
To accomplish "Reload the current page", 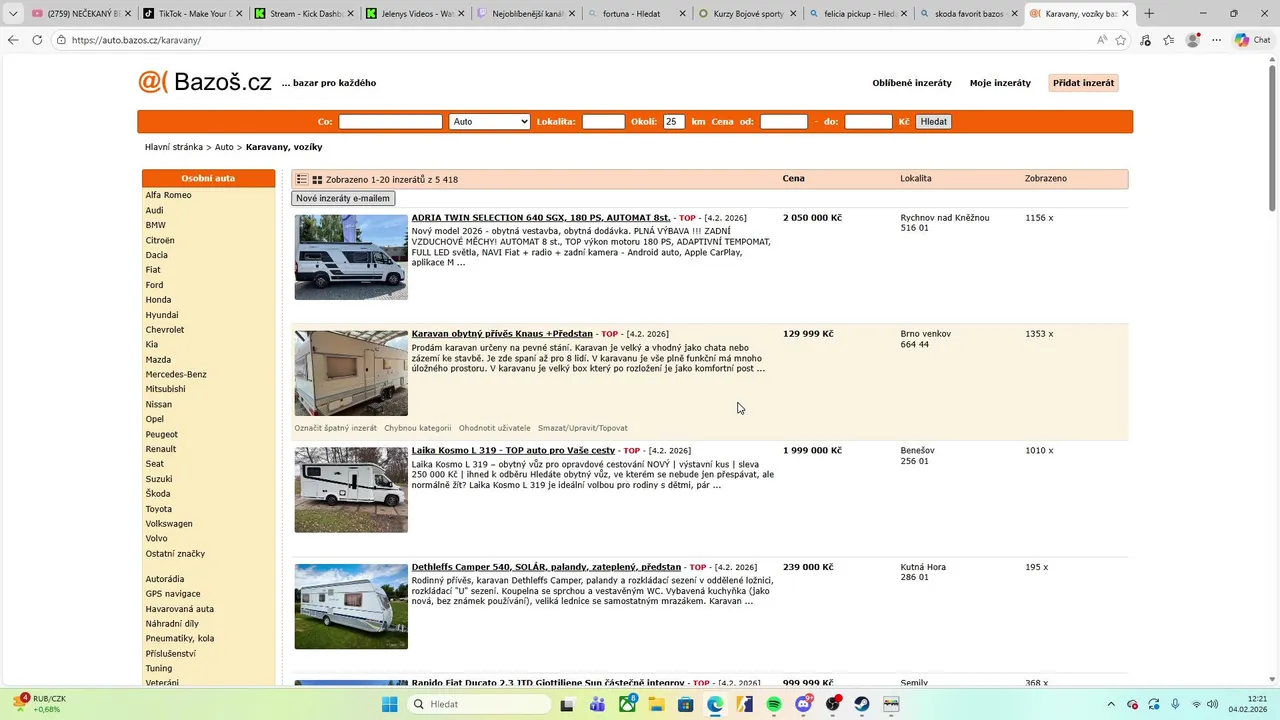I will [x=37, y=40].
